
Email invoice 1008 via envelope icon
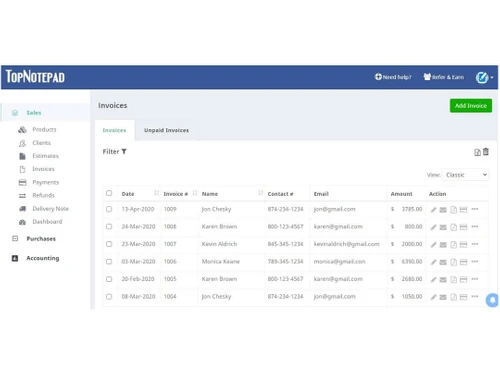(443, 227)
